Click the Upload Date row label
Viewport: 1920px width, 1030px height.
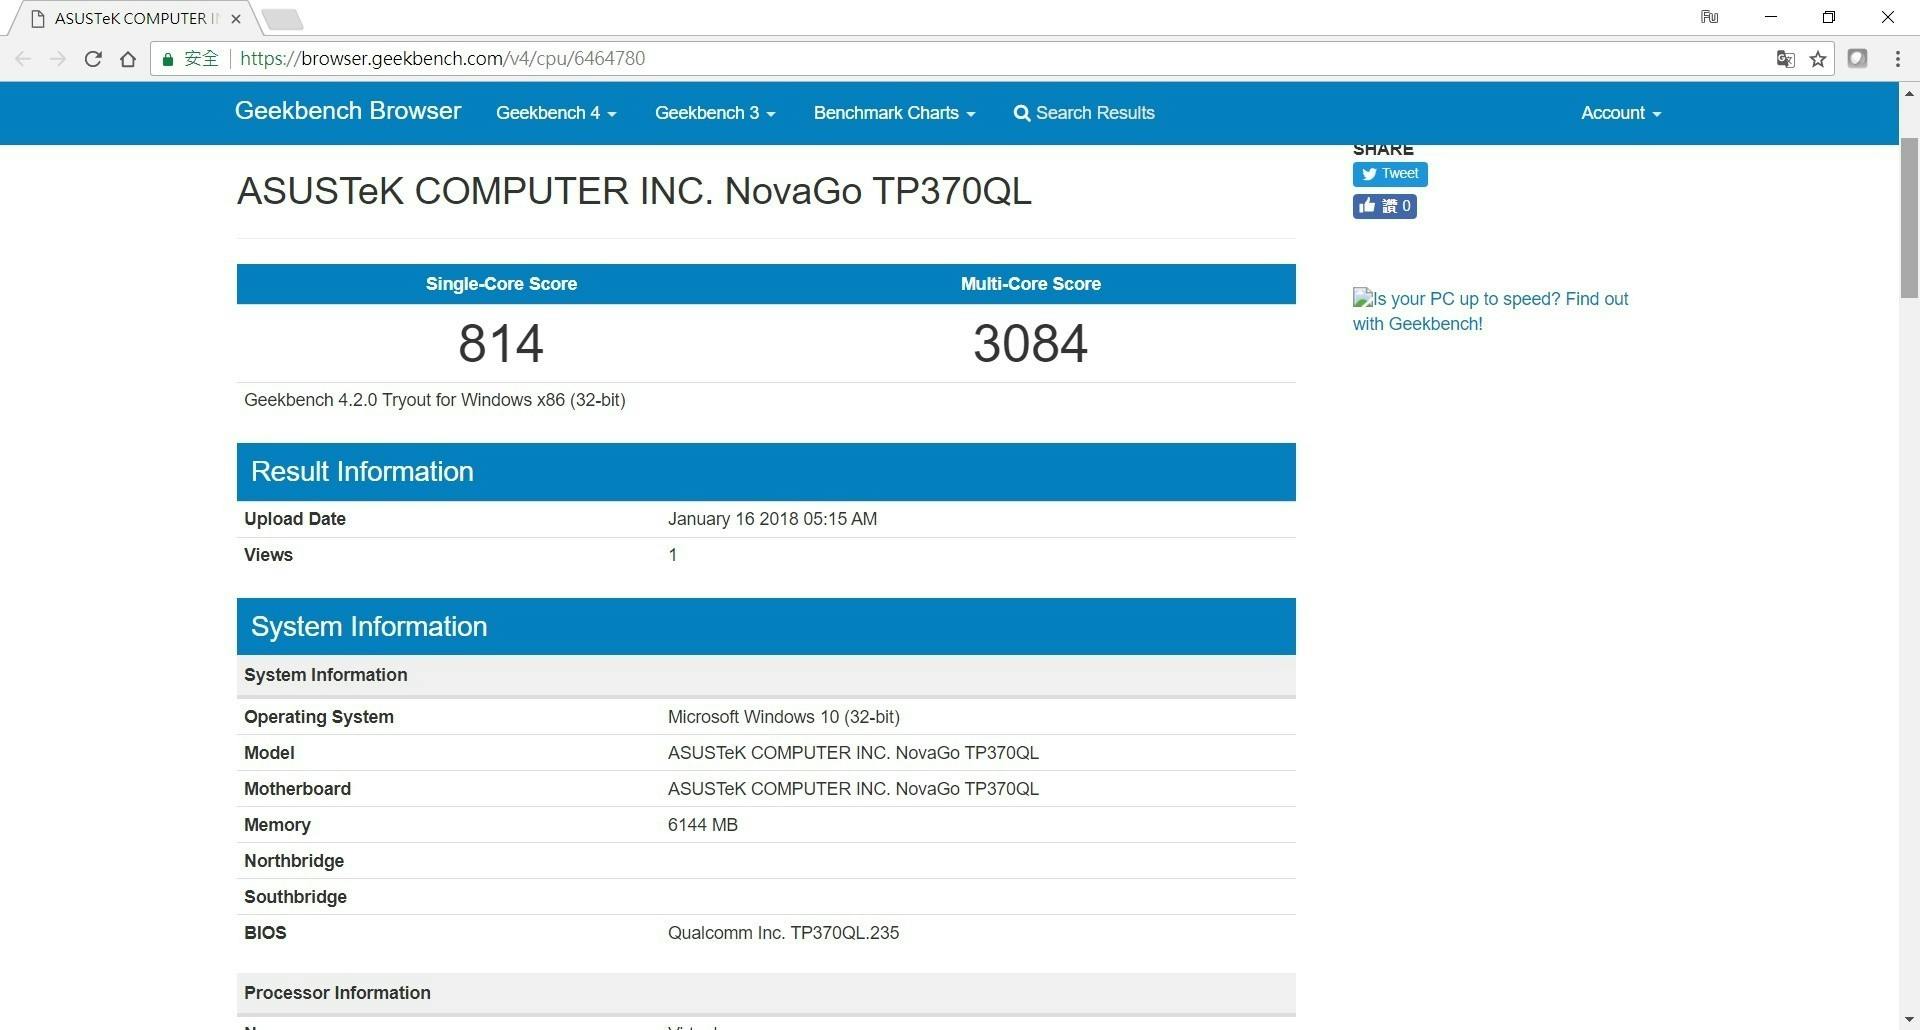(295, 519)
